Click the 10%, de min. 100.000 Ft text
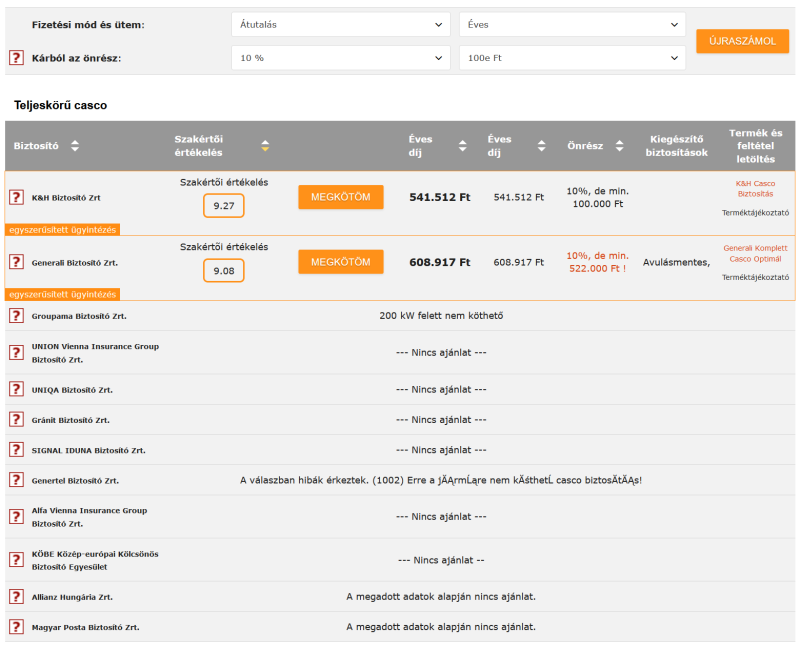Viewport: 800px width, 647px height. [597, 197]
